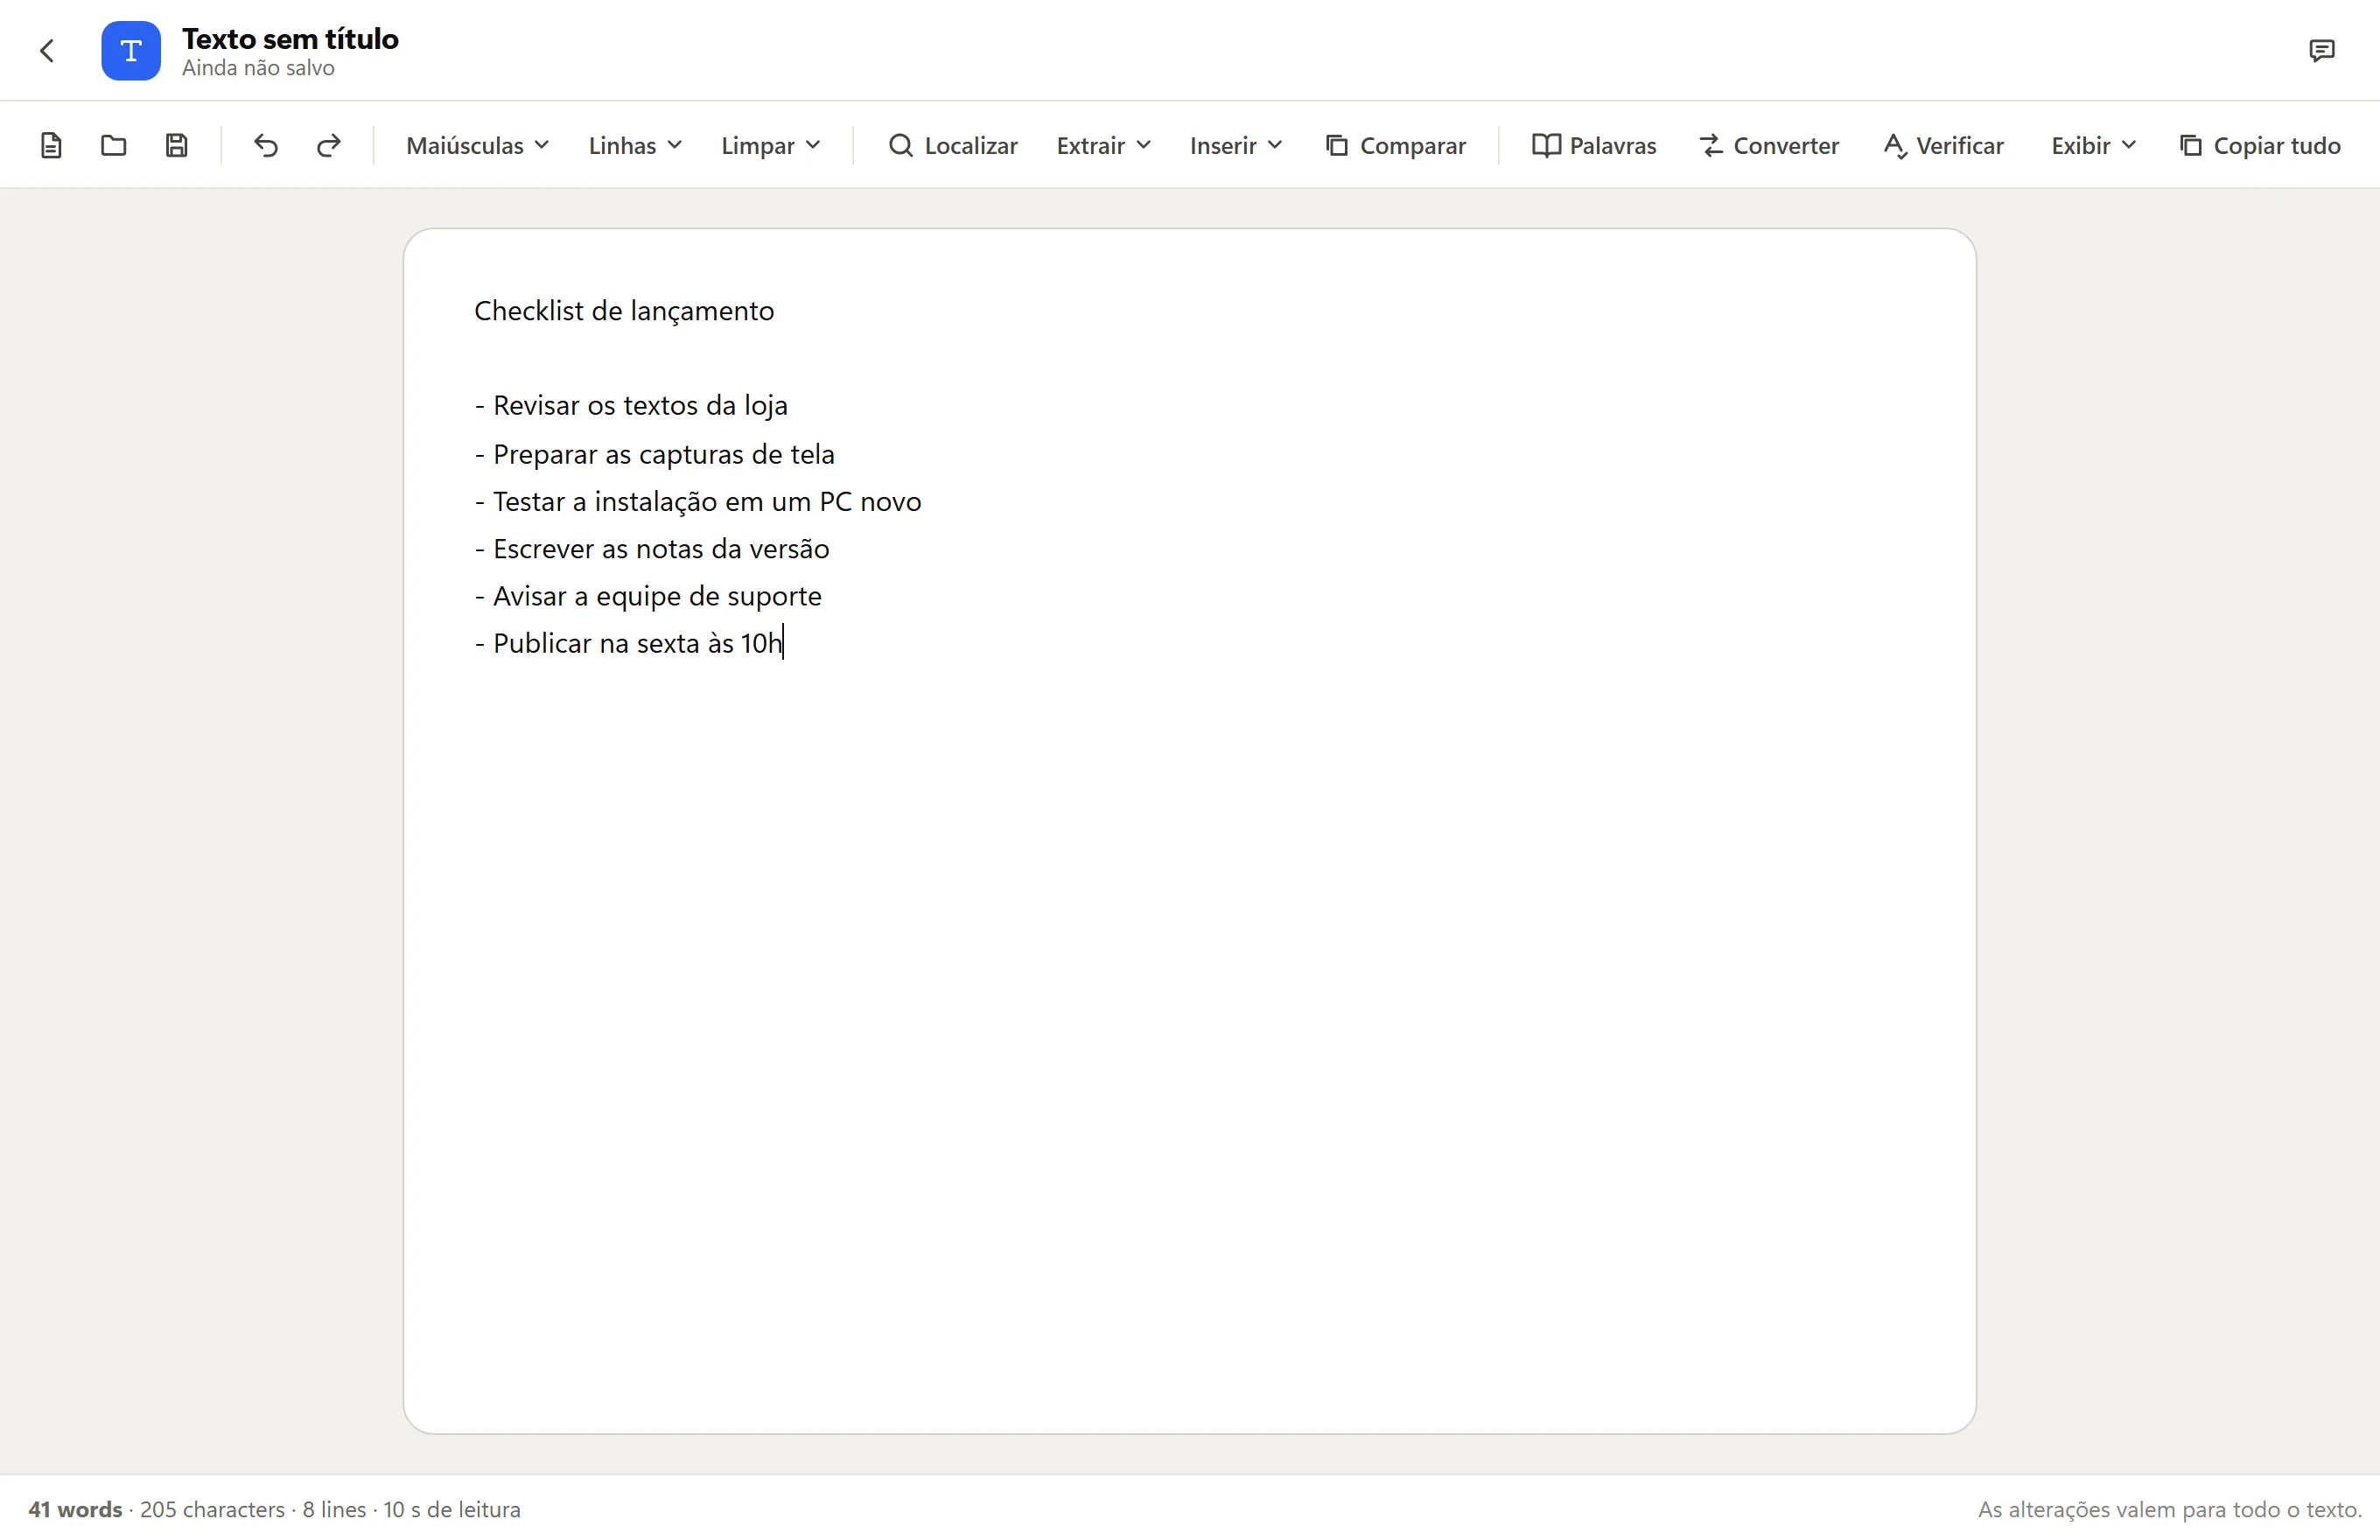The image size is (2380, 1540).
Task: Redo the last change
Action: 328,145
